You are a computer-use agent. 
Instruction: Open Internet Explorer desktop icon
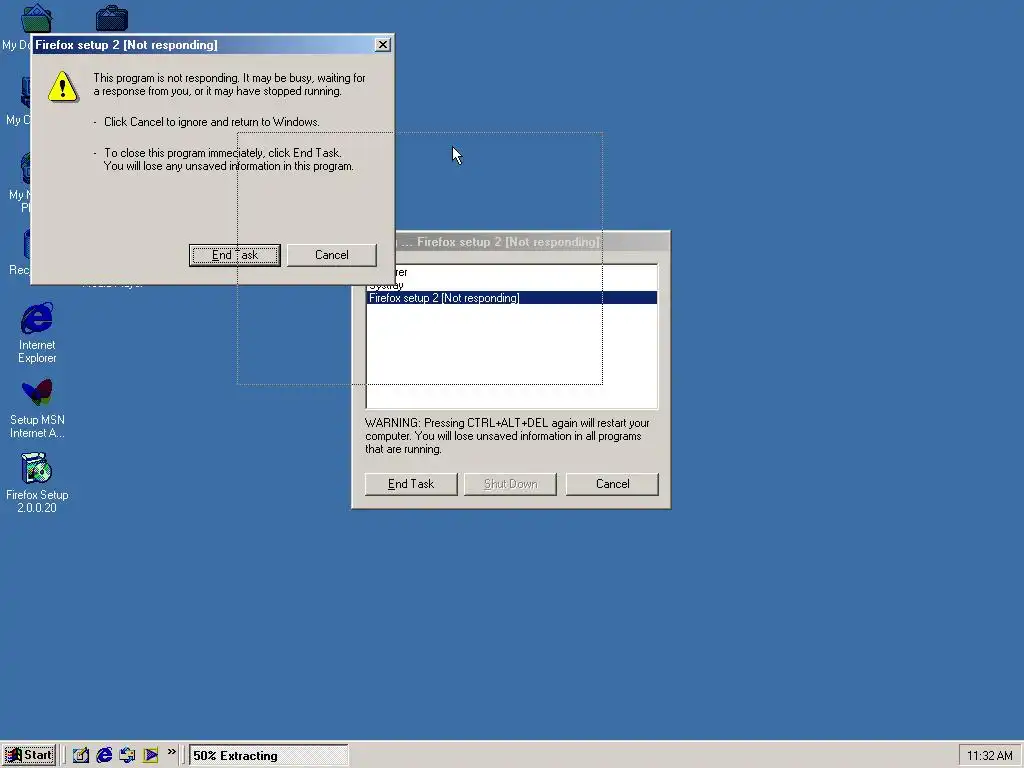pos(37,332)
